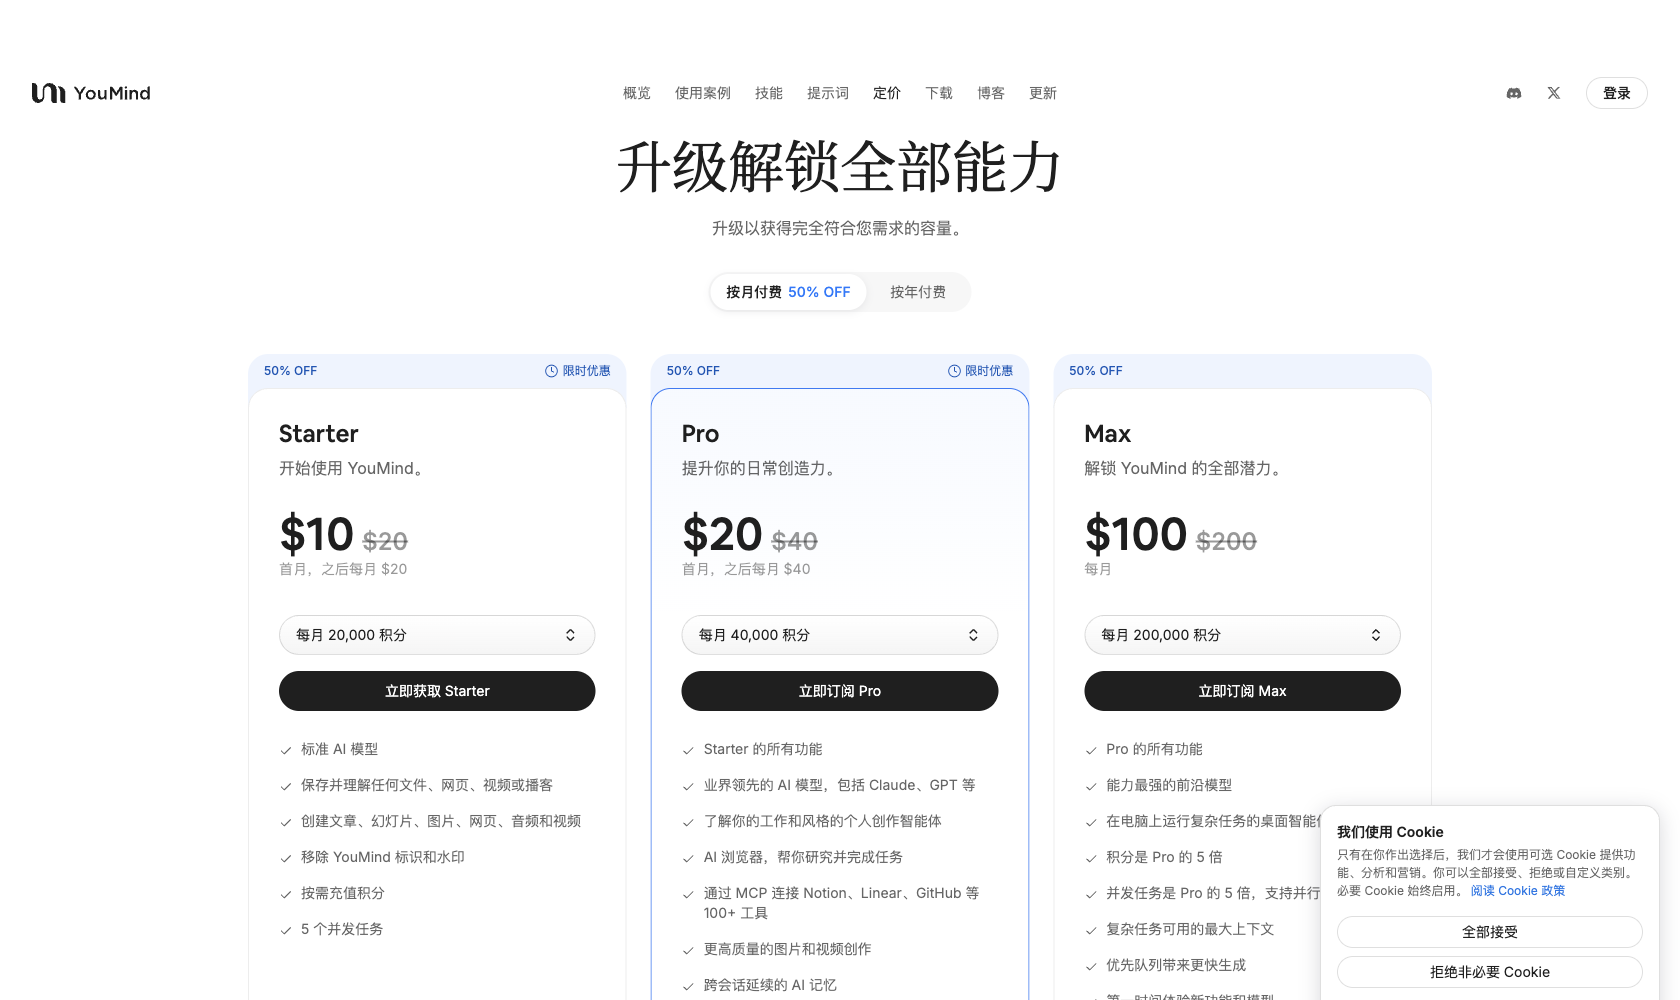Open 技能 nav item
The height and width of the screenshot is (1000, 1680).
pos(769,93)
